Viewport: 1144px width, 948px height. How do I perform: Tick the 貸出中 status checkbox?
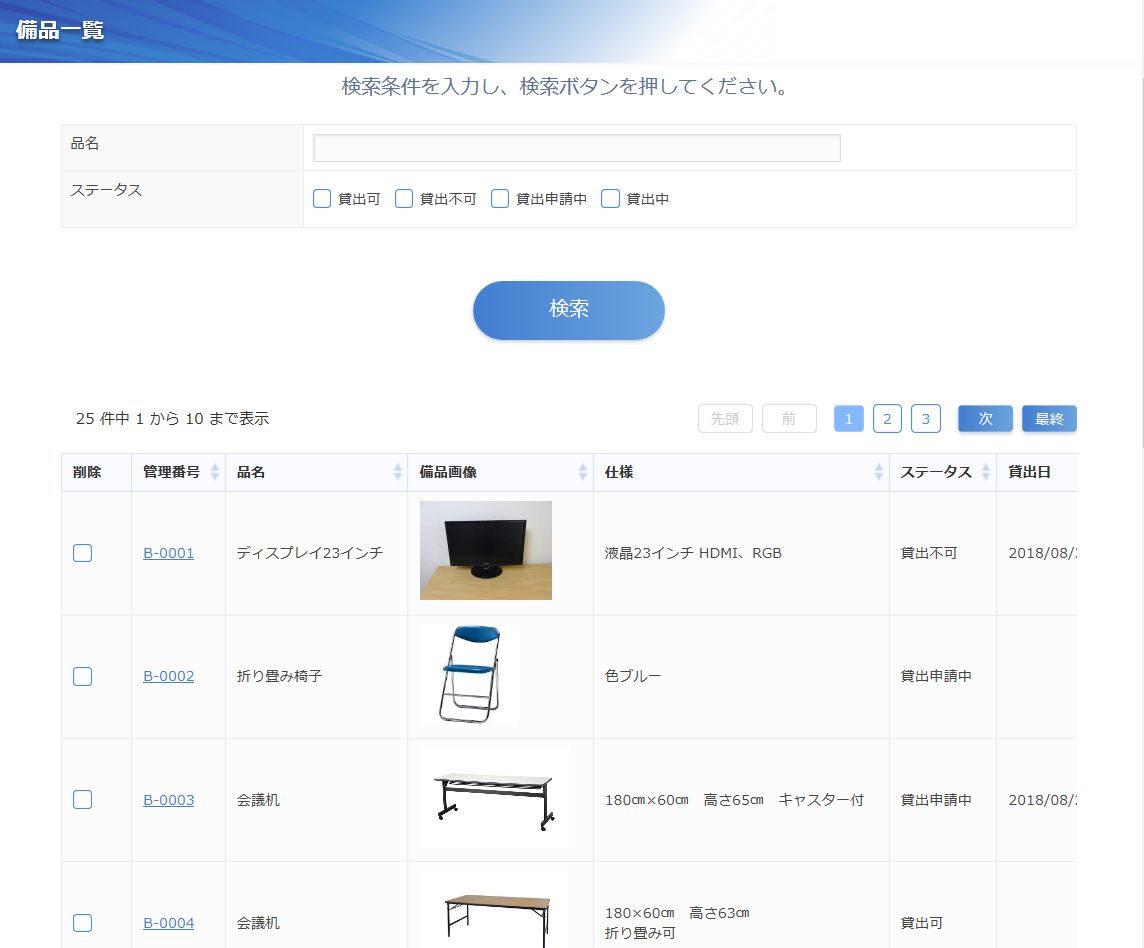coord(611,199)
